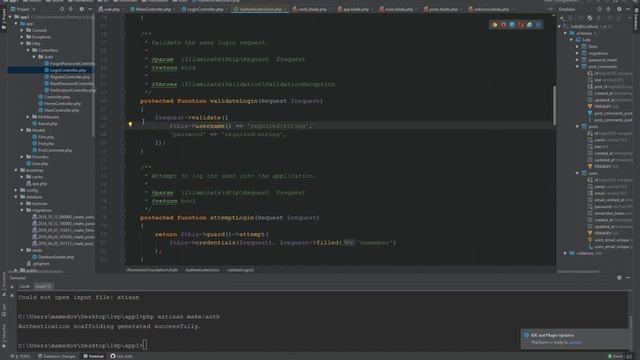640x360 pixels.
Task: Hide the Project panel with minus icon
Action: pos(90,9)
